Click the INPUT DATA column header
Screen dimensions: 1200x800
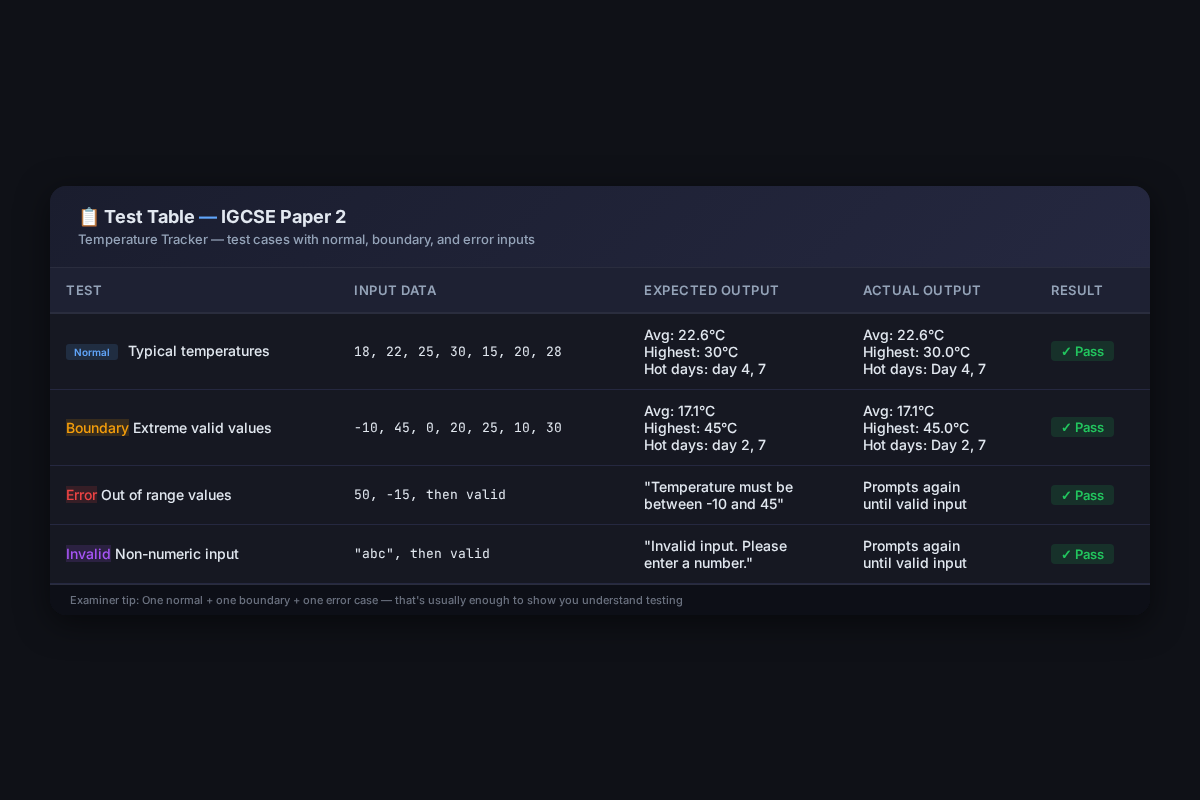click(x=395, y=291)
